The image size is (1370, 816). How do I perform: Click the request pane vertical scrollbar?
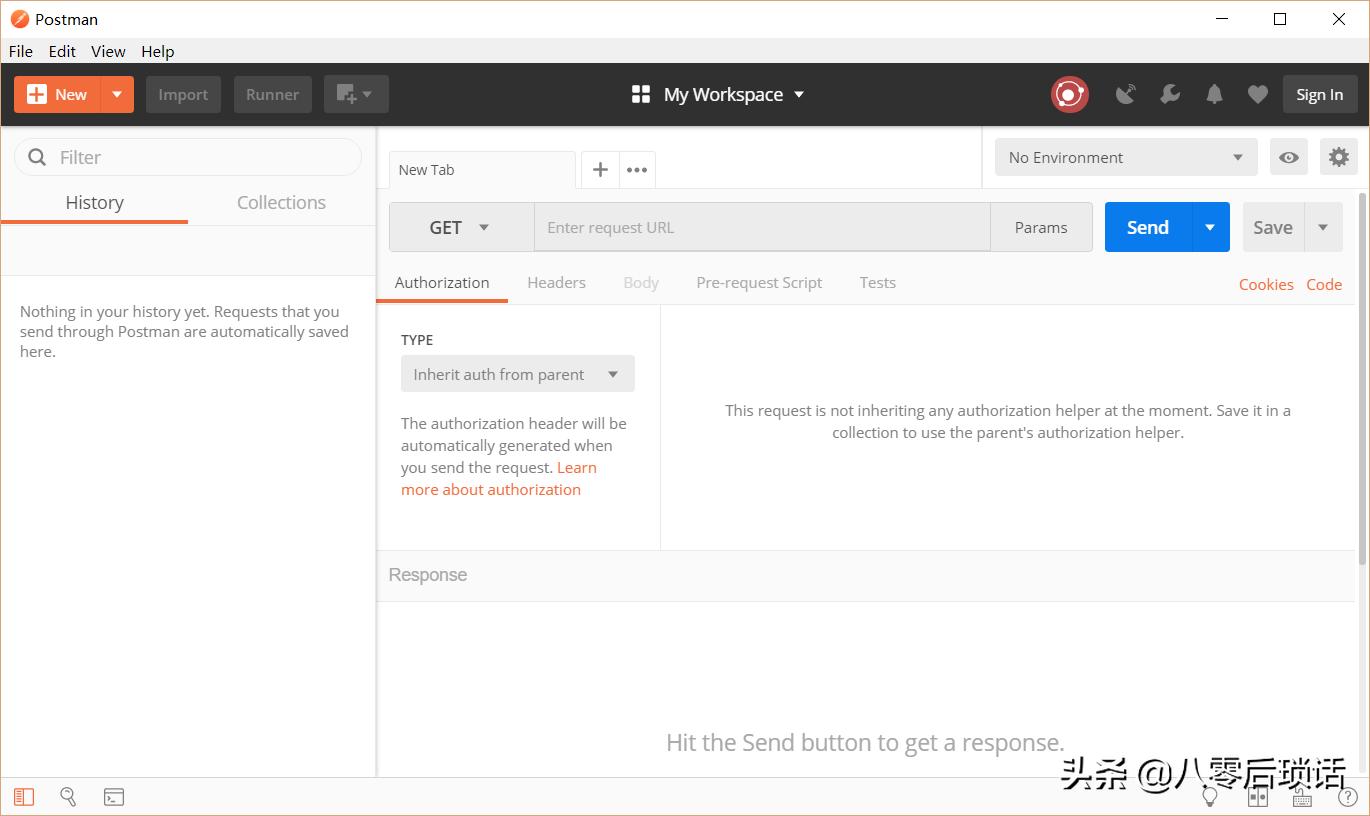[1362, 380]
